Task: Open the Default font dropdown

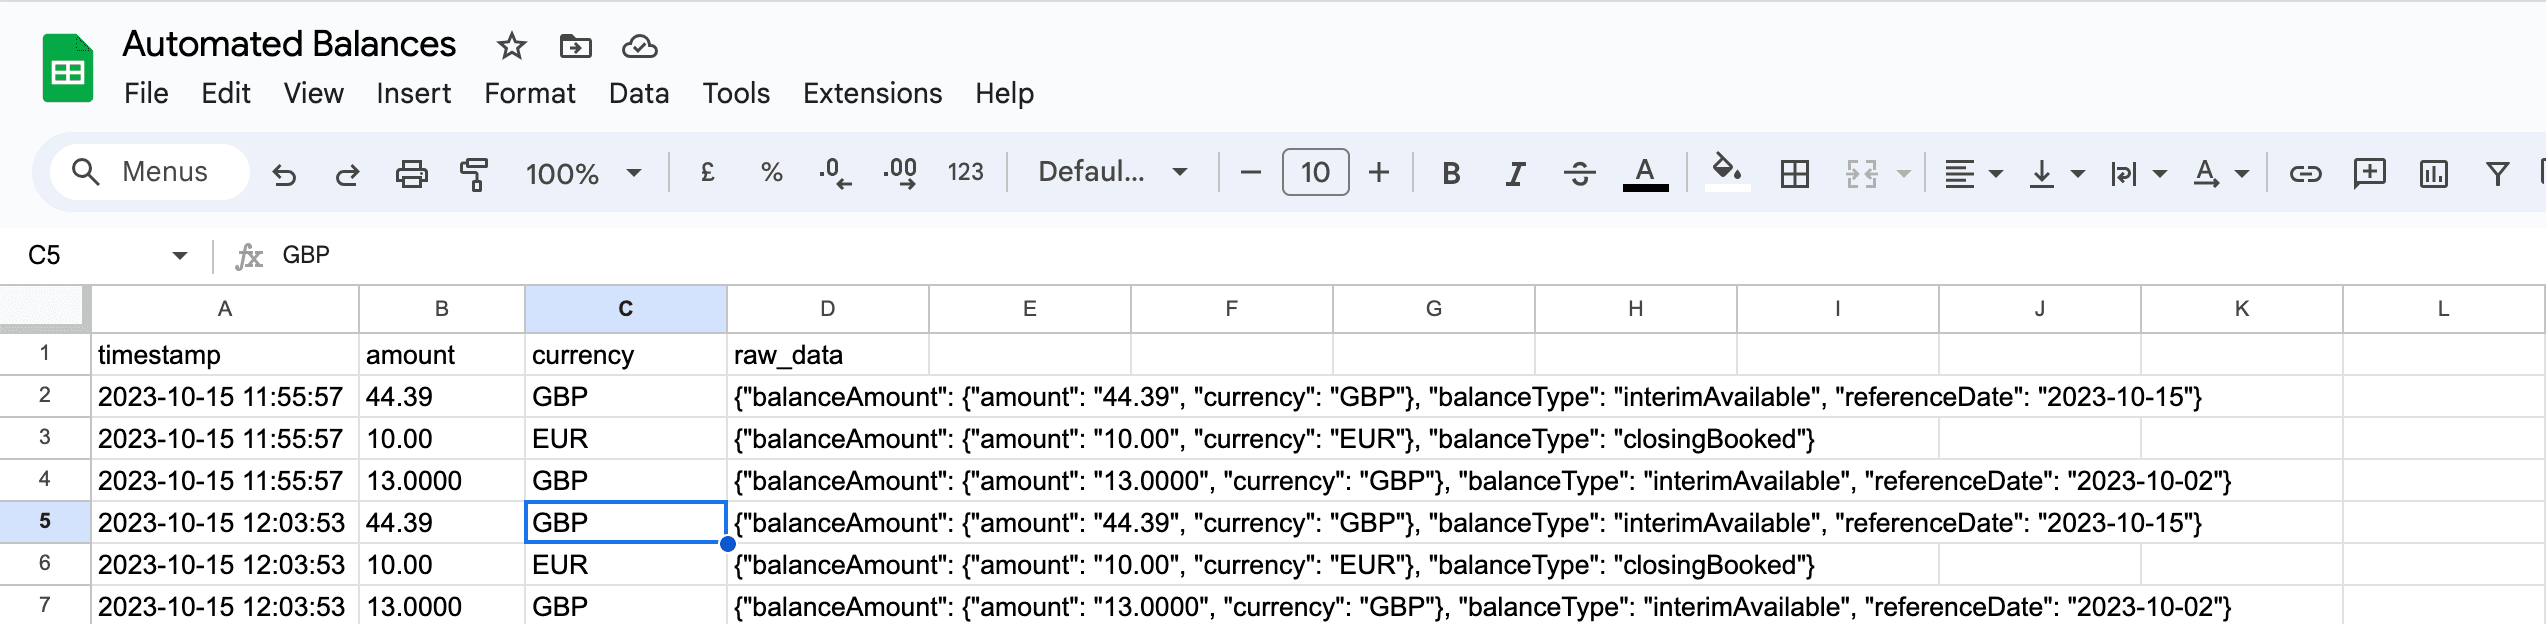Action: coord(1113,172)
